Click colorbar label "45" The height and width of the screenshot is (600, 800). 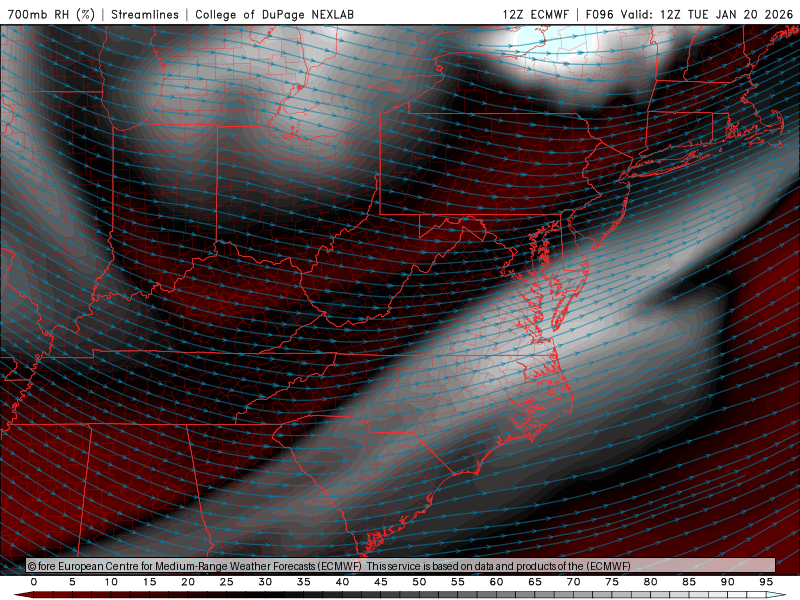(381, 582)
